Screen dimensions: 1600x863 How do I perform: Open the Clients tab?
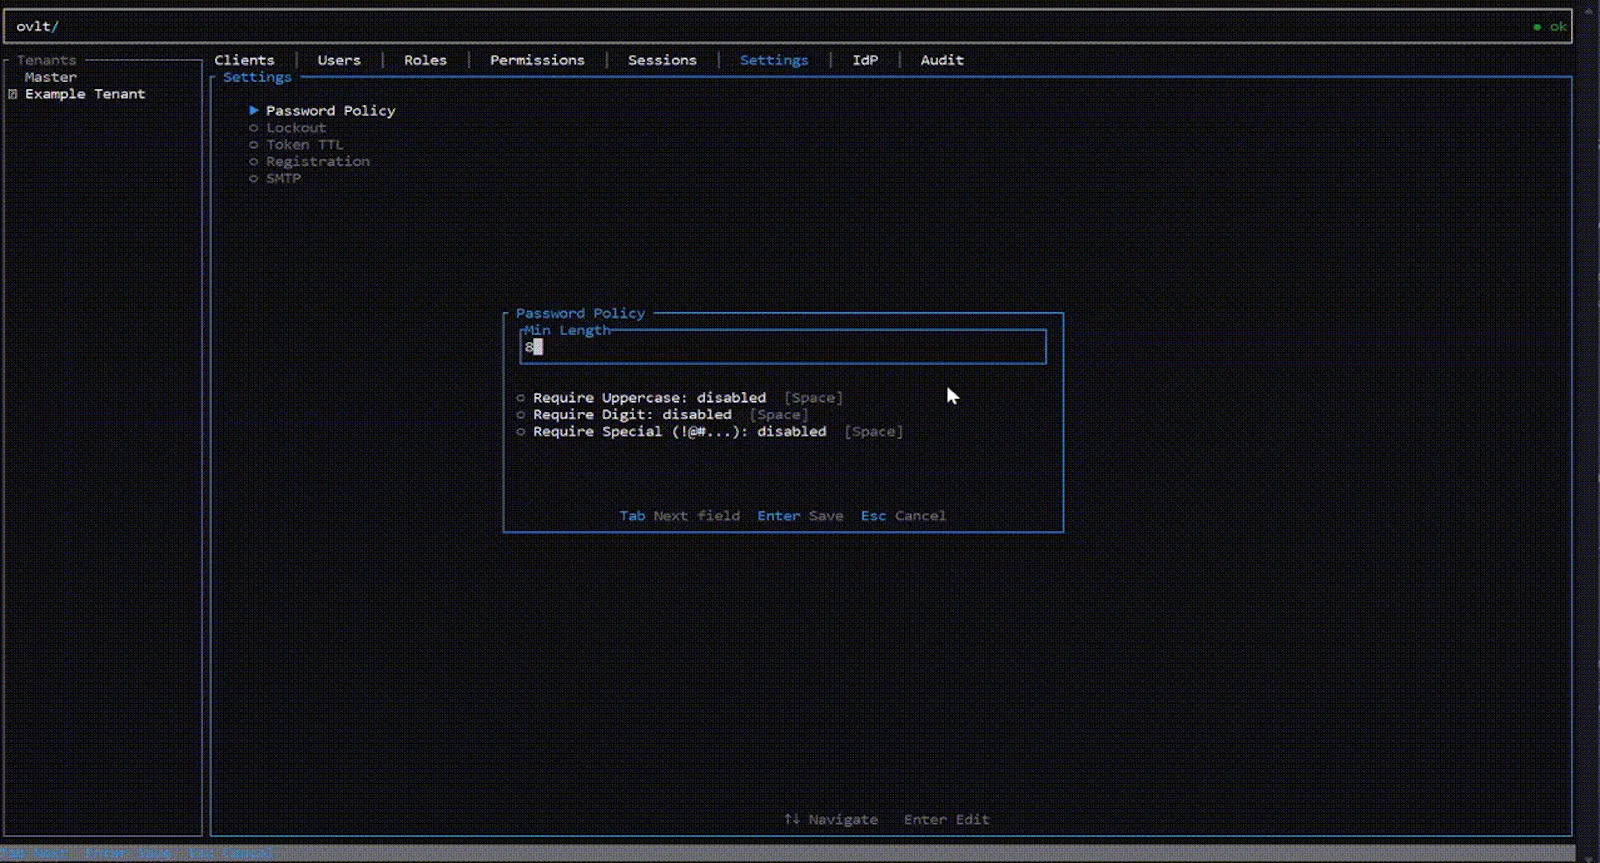click(244, 60)
